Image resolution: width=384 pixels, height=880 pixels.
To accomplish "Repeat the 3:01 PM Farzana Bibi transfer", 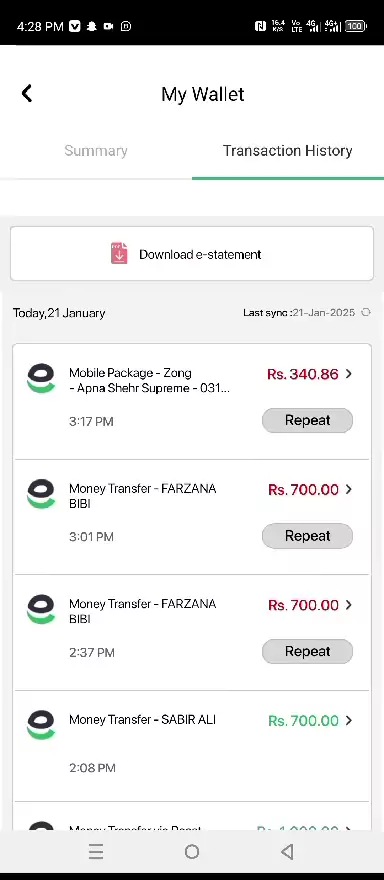I will coord(307,536).
